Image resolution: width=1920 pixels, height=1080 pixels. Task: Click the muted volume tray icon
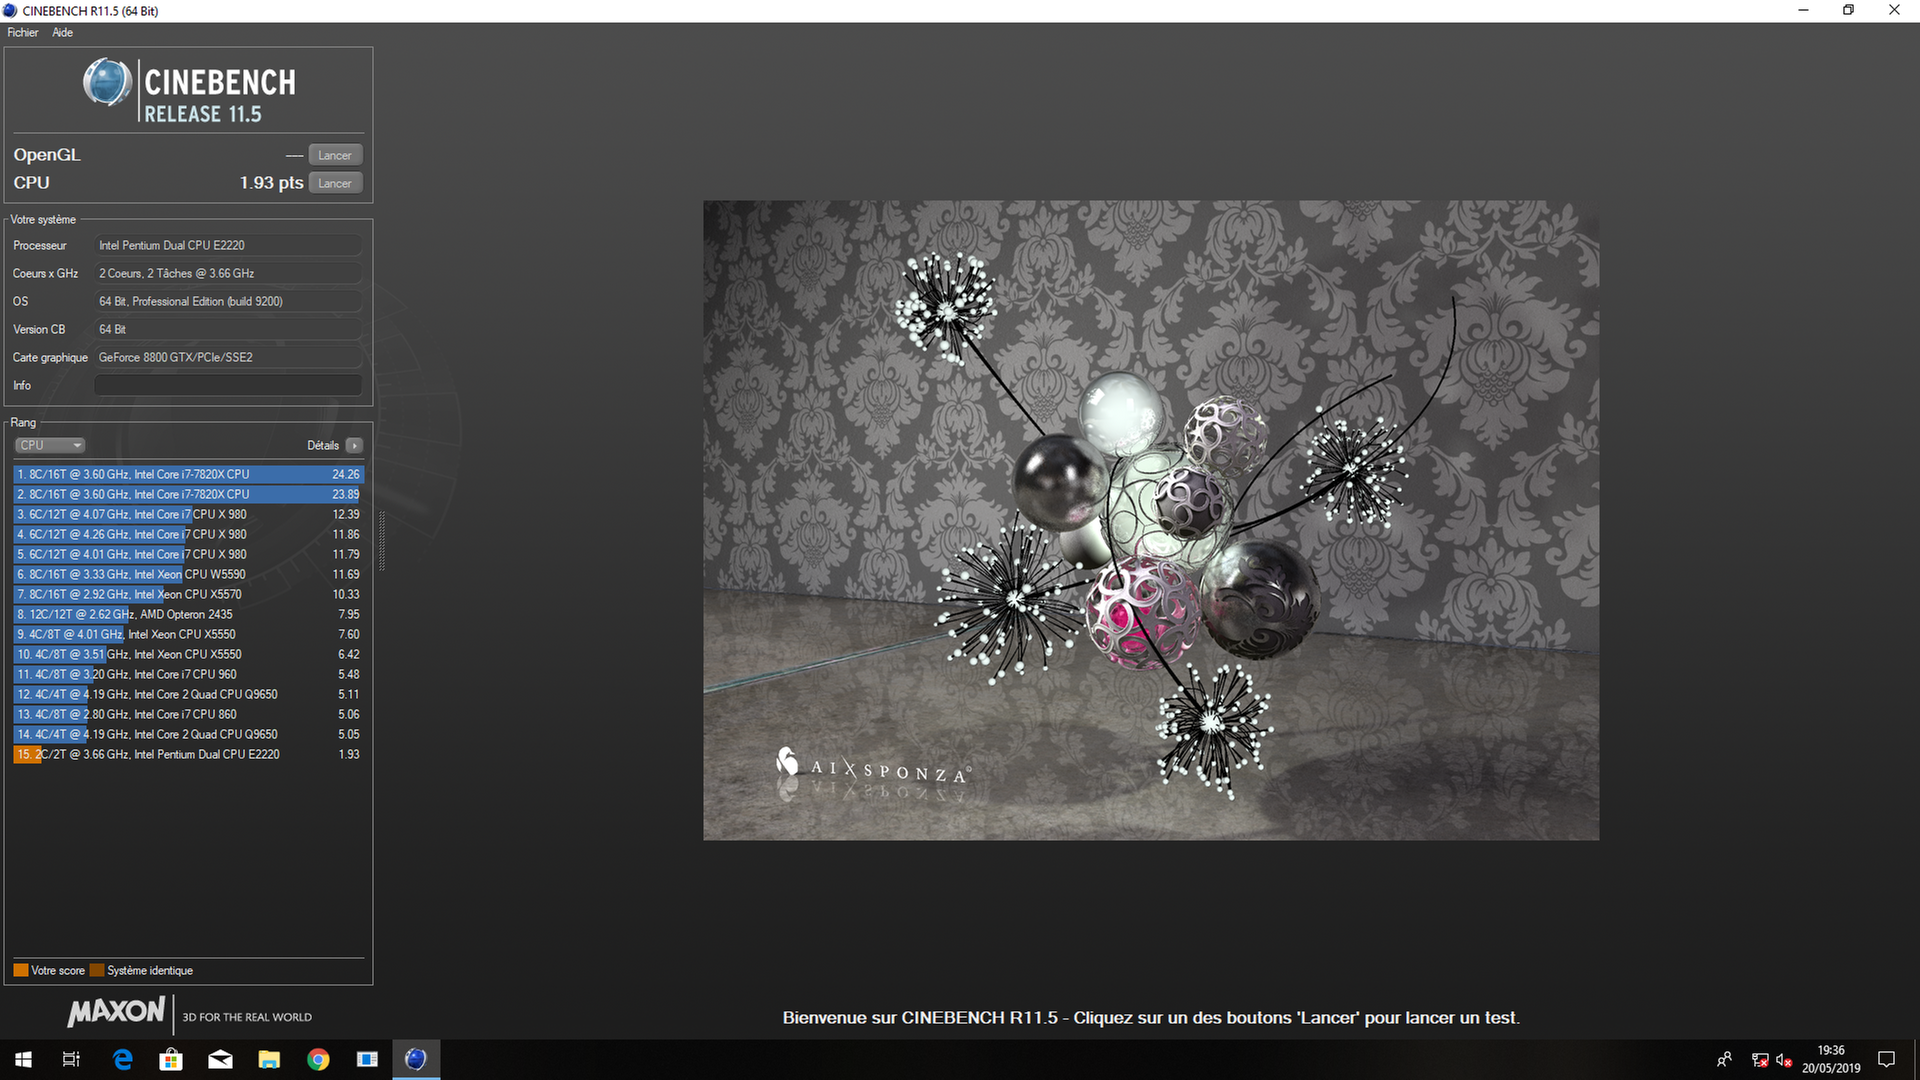[x=1784, y=1060]
